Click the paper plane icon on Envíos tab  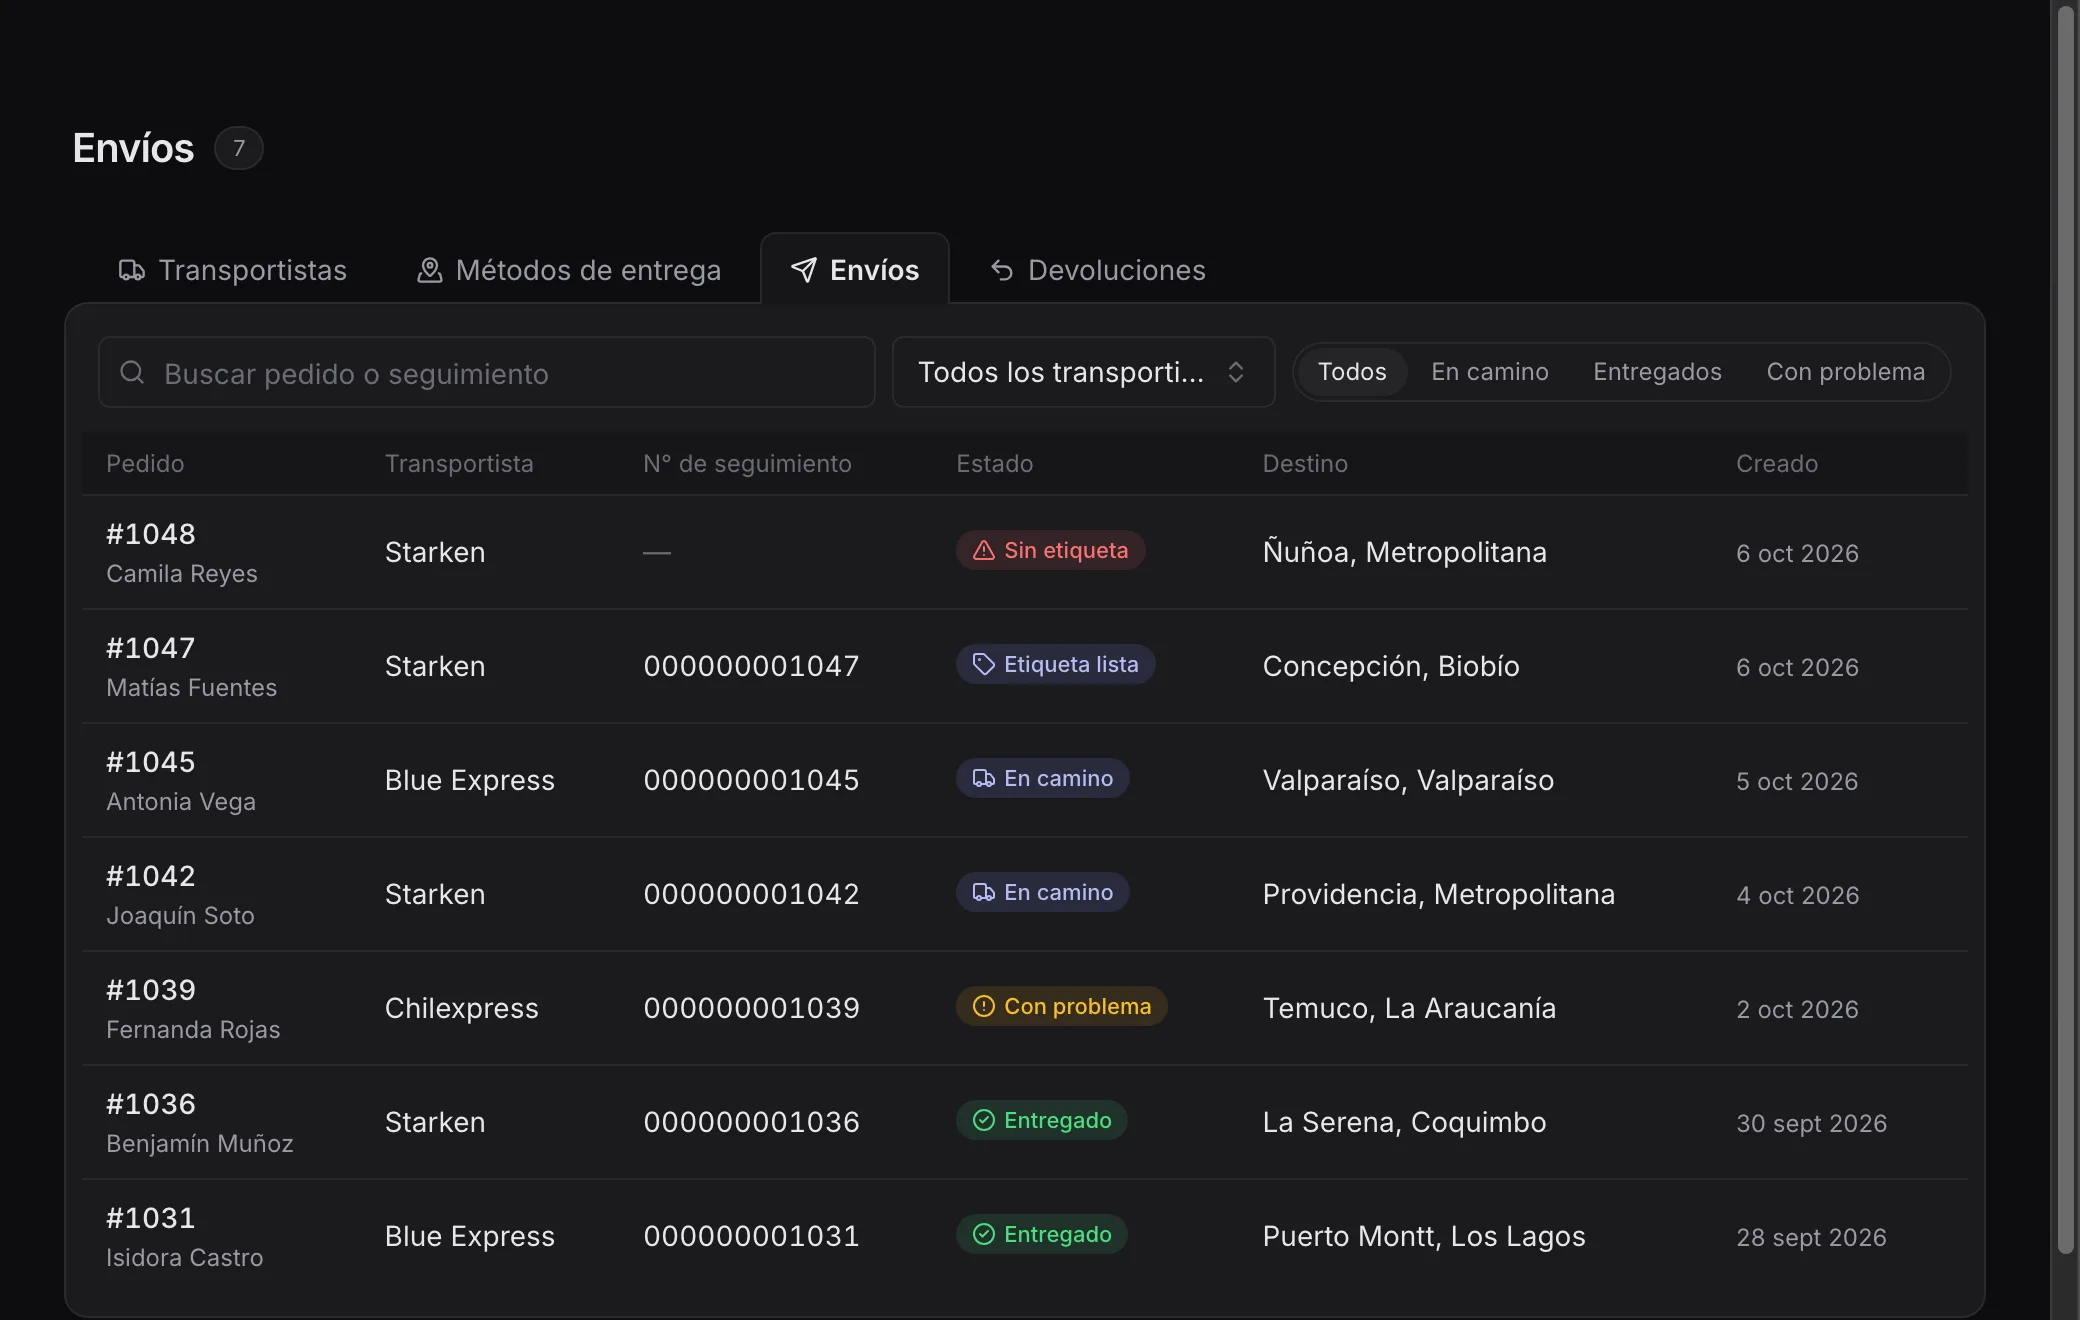point(804,270)
